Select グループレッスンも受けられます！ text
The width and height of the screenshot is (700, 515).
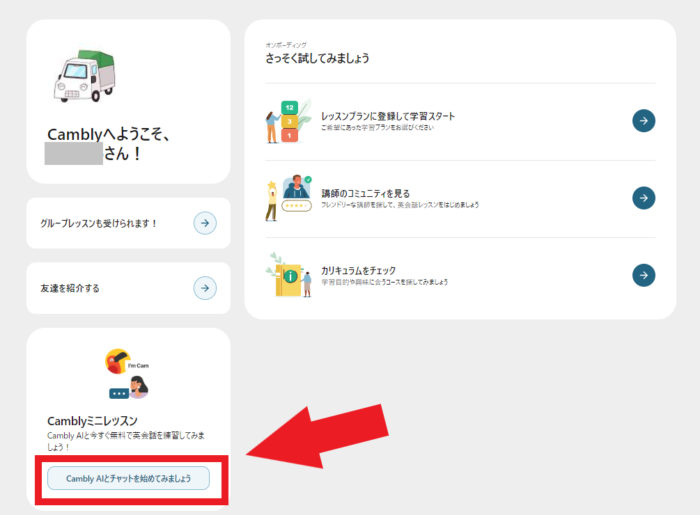point(99,223)
